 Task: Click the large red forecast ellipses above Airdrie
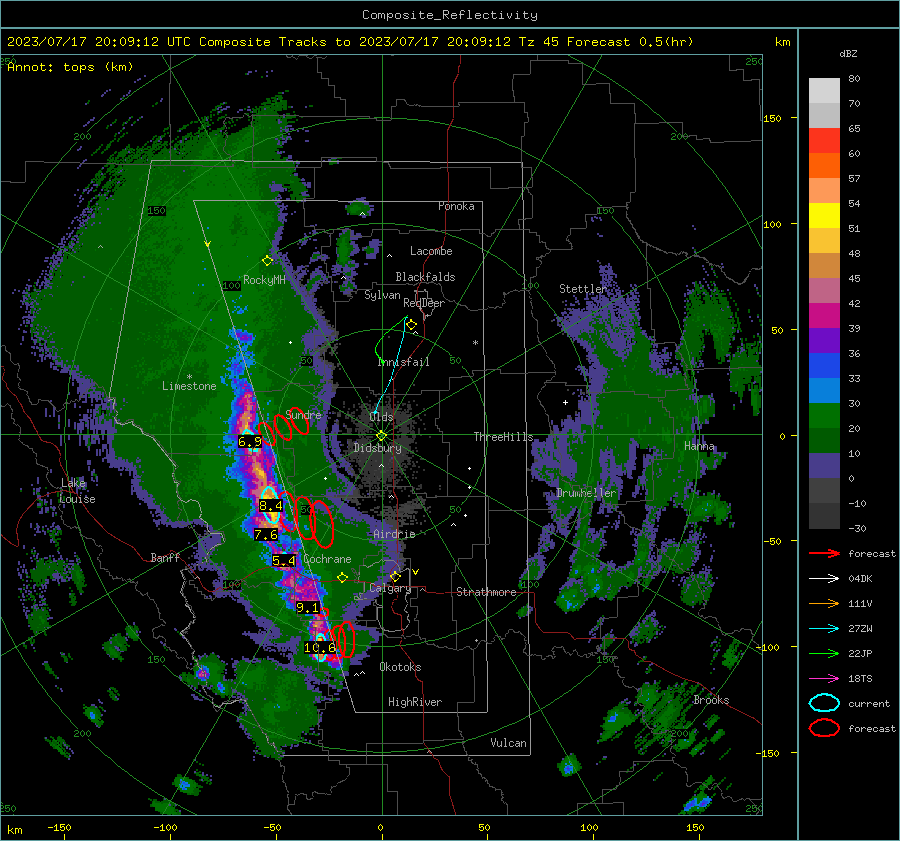coord(307,519)
